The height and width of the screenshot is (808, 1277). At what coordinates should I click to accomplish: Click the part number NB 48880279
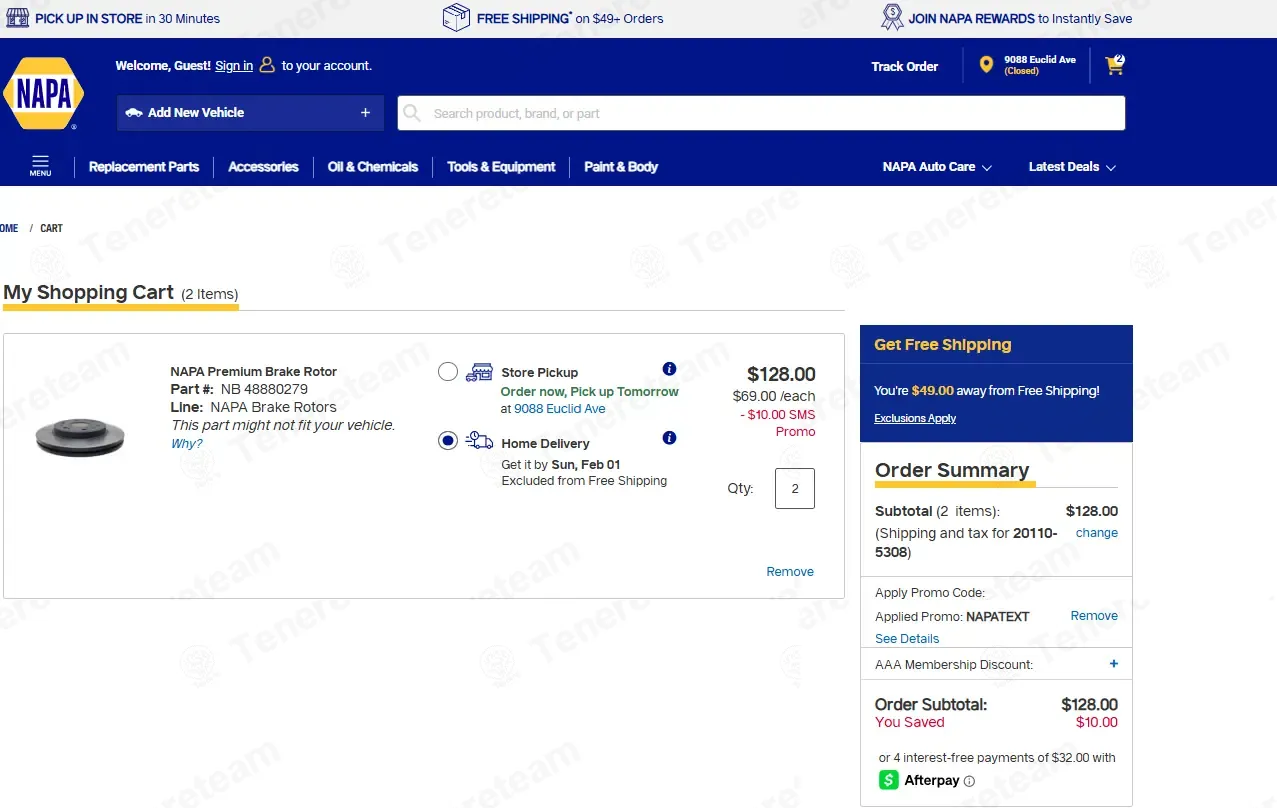[x=264, y=389]
